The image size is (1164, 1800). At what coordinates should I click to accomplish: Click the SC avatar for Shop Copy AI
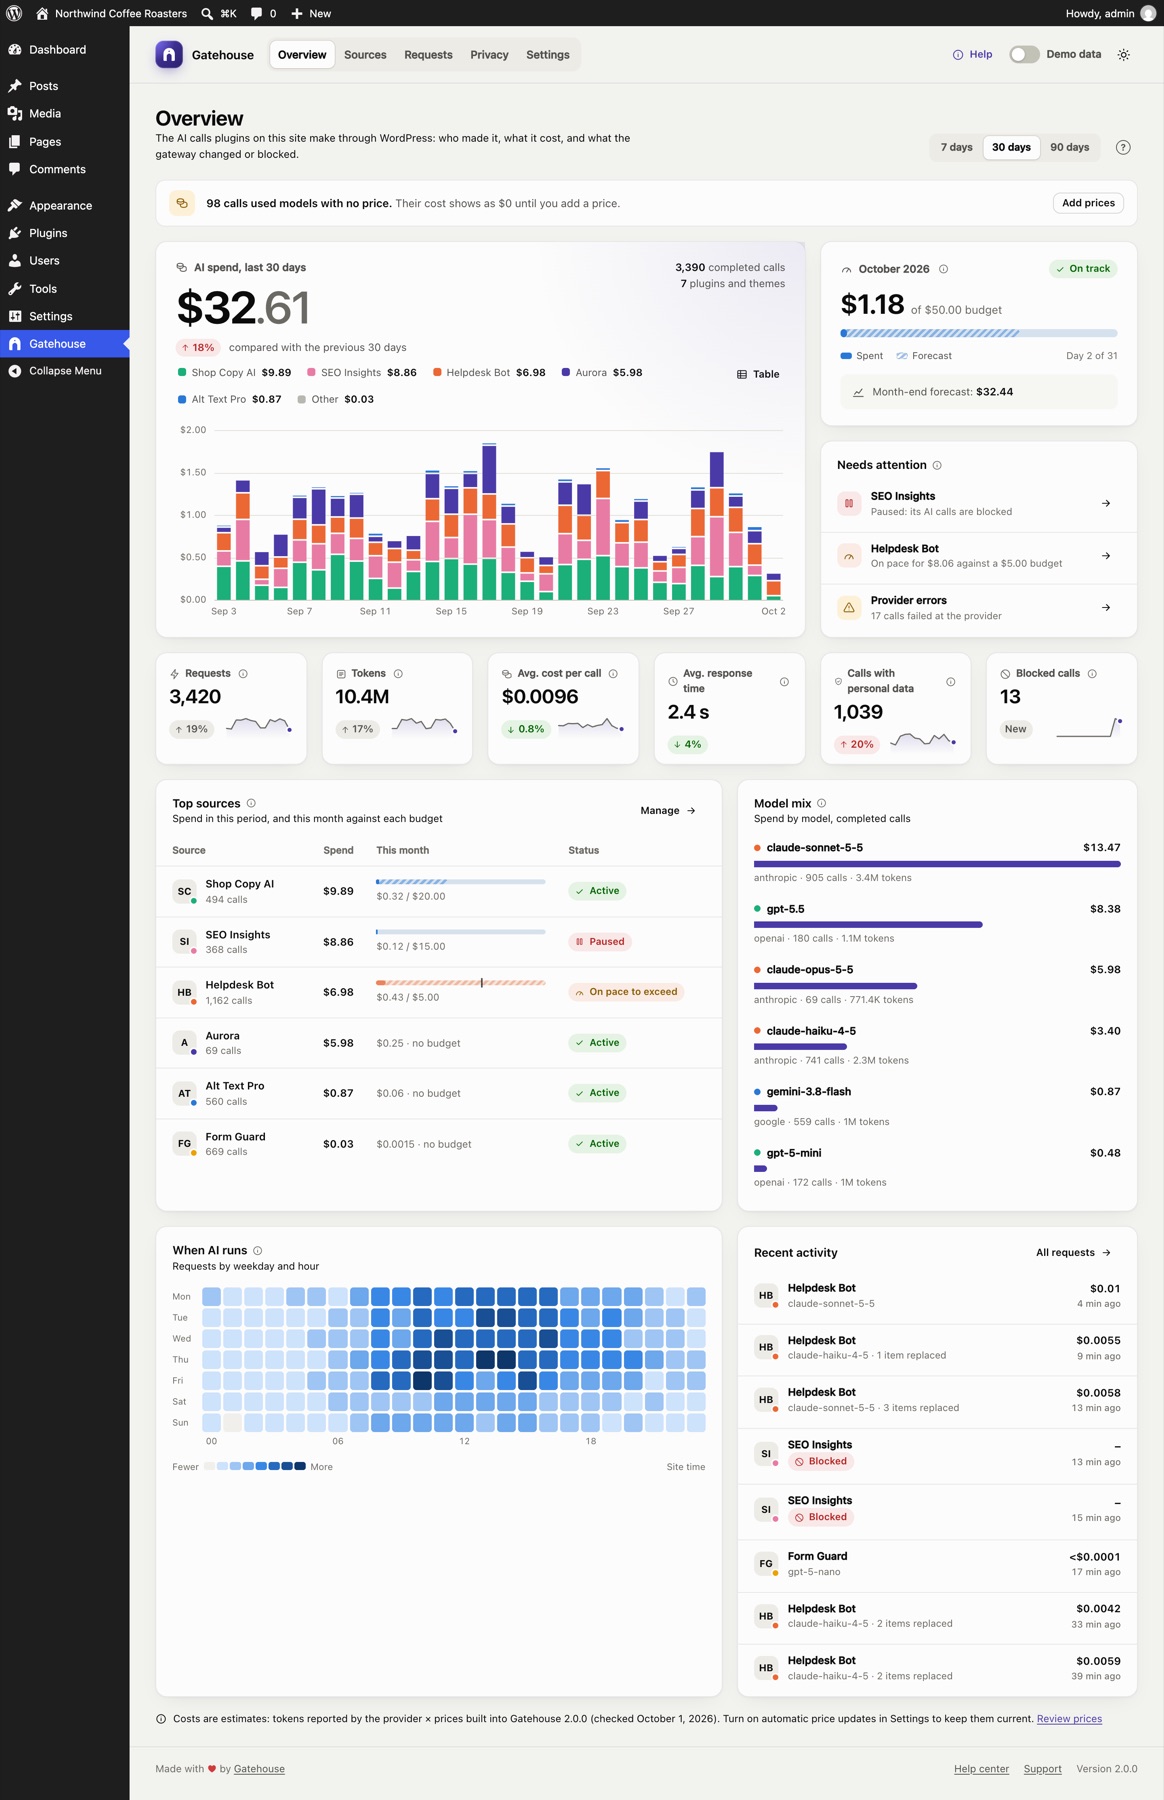click(184, 891)
